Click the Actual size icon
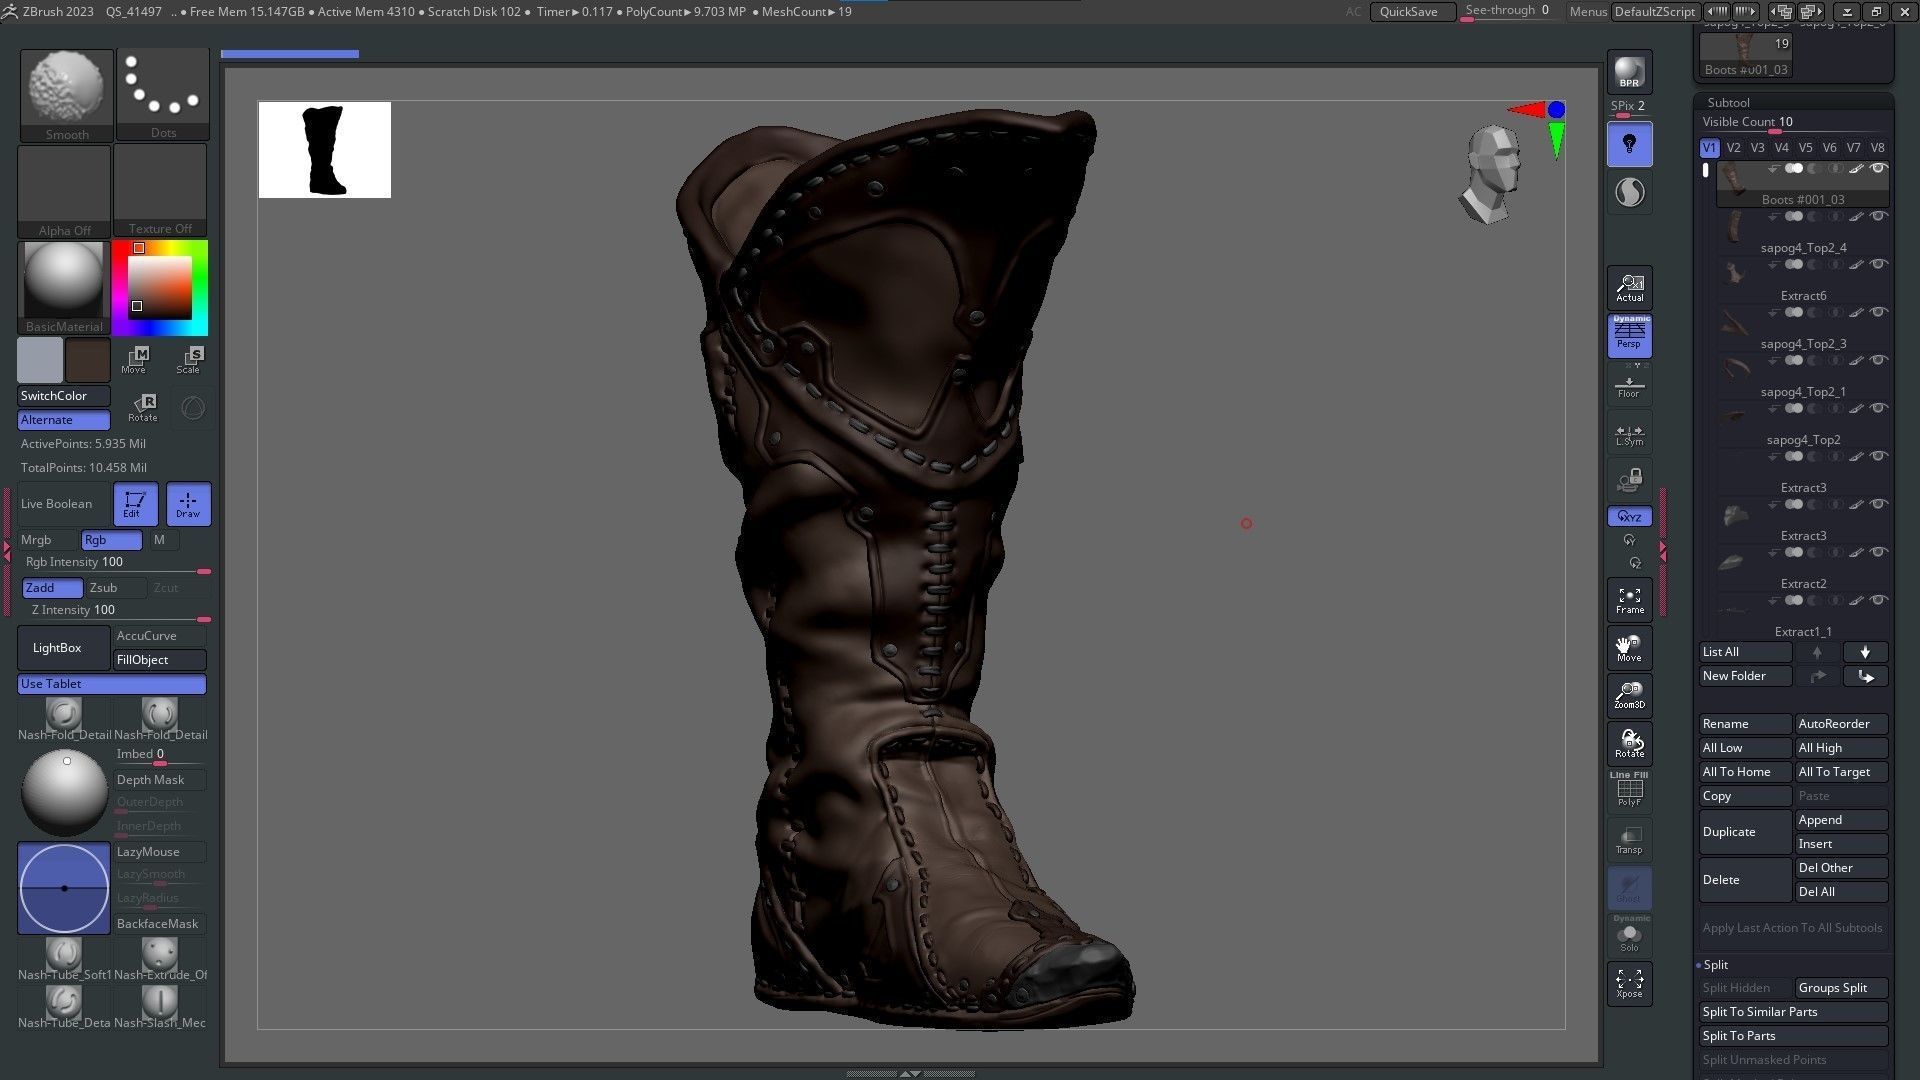The width and height of the screenshot is (1920, 1080). pos(1629,288)
